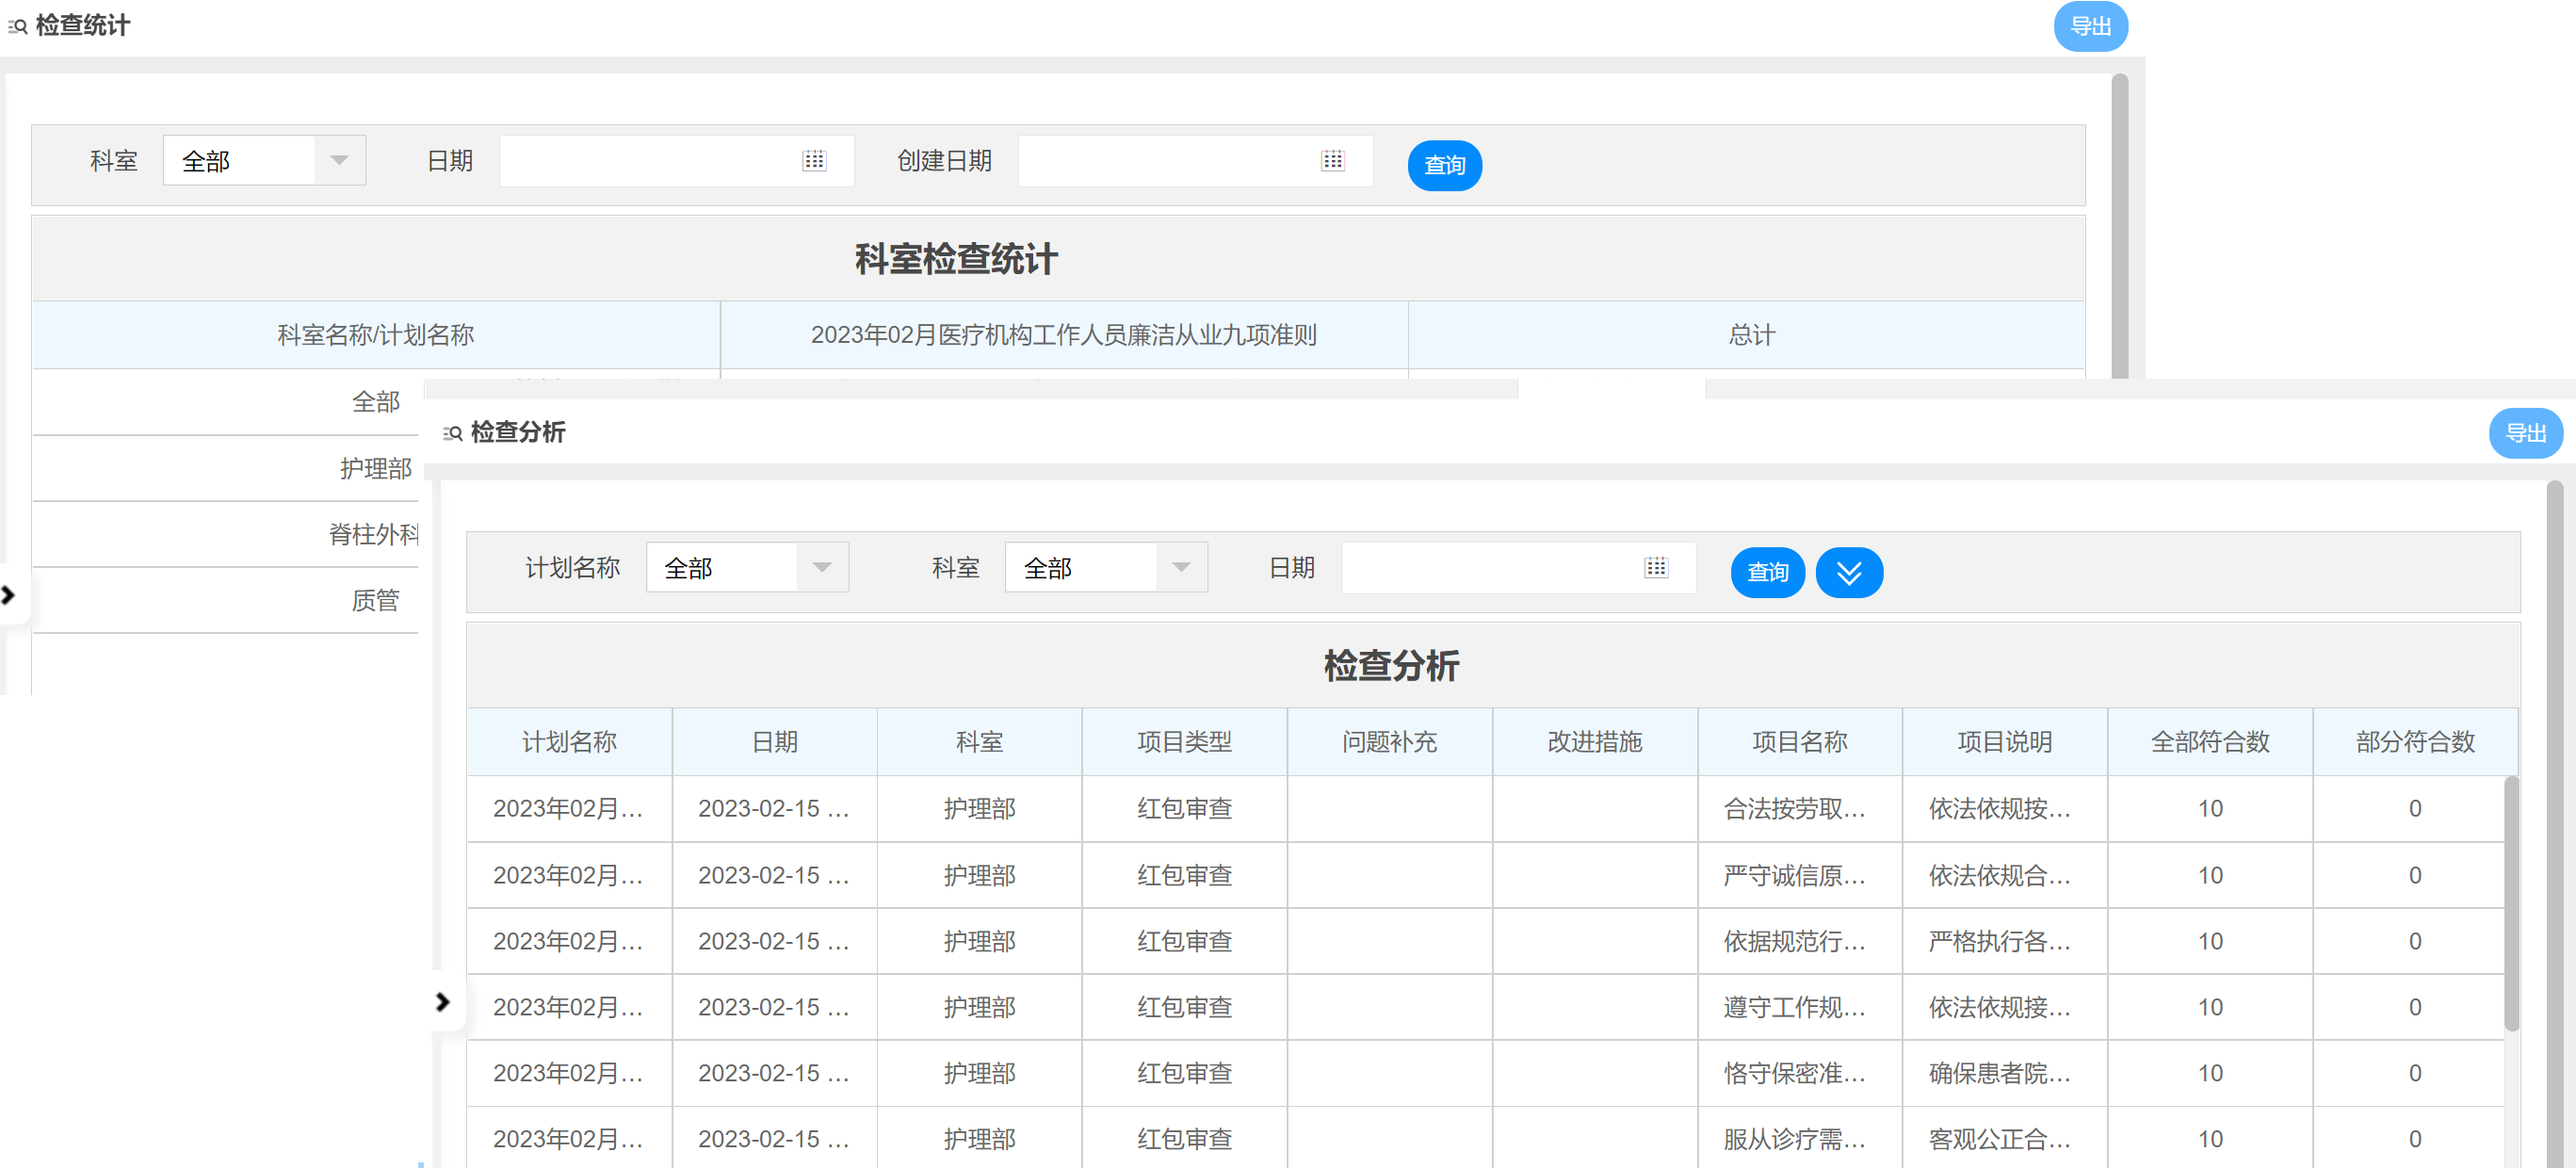Screen dimensions: 2576x1168
Task: Click 查询 button in 检查分析 panel
Action: [x=1767, y=573]
